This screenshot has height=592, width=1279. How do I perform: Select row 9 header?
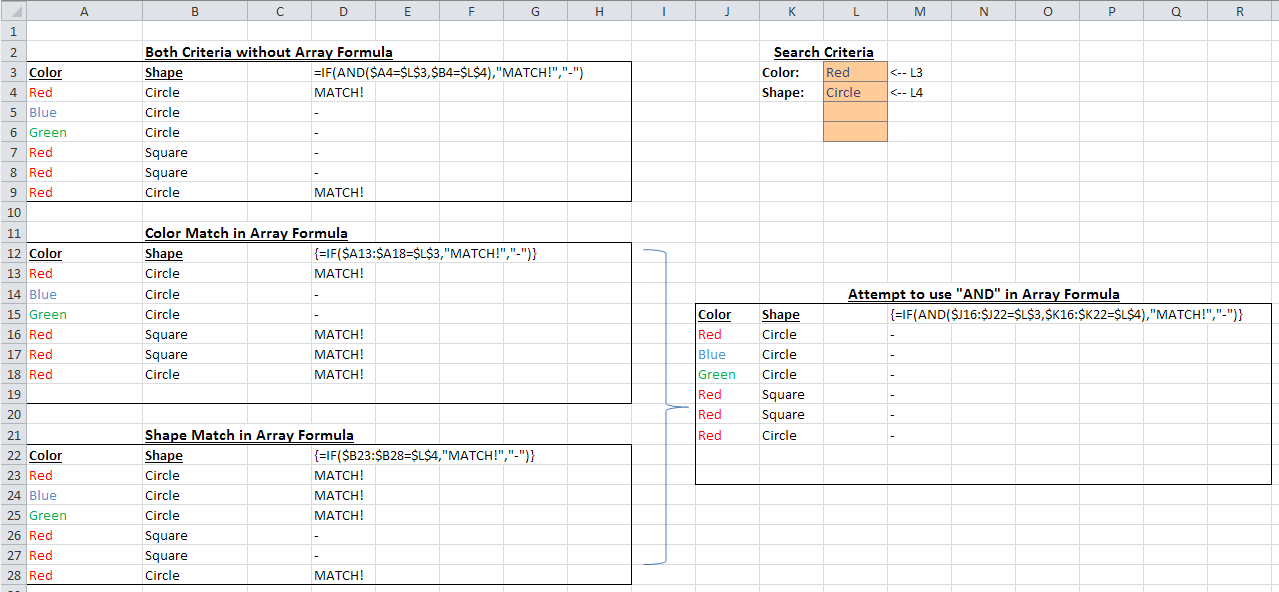pos(13,192)
